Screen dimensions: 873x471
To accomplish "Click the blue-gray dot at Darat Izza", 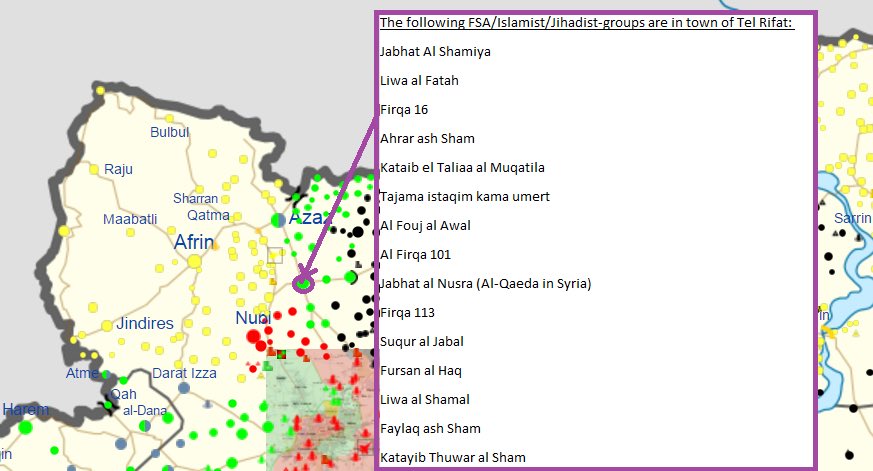I will (x=184, y=388).
